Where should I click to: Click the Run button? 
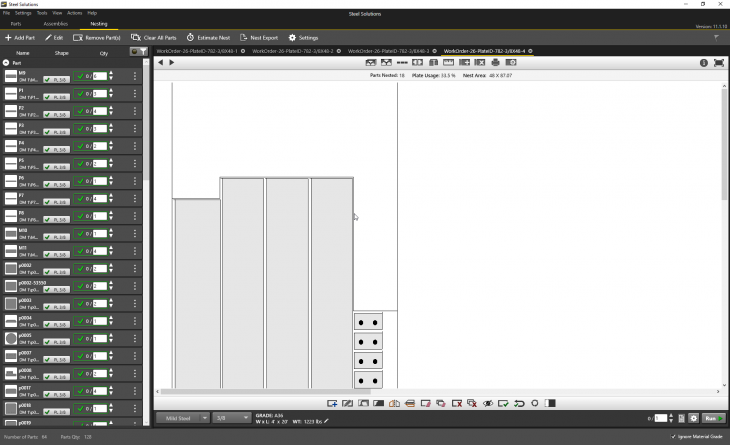click(713, 418)
